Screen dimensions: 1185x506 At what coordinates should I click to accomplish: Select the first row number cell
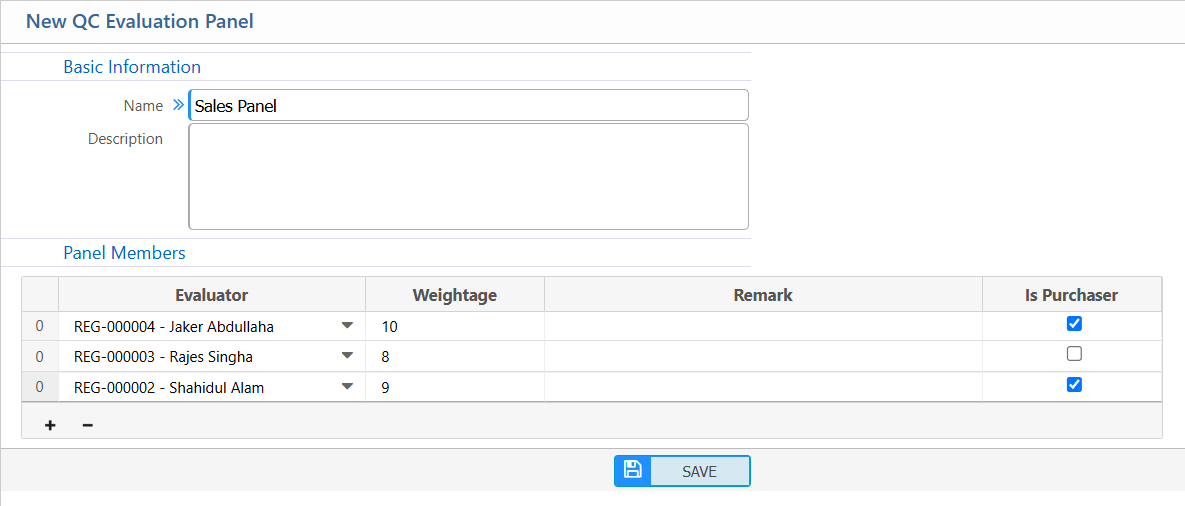40,326
